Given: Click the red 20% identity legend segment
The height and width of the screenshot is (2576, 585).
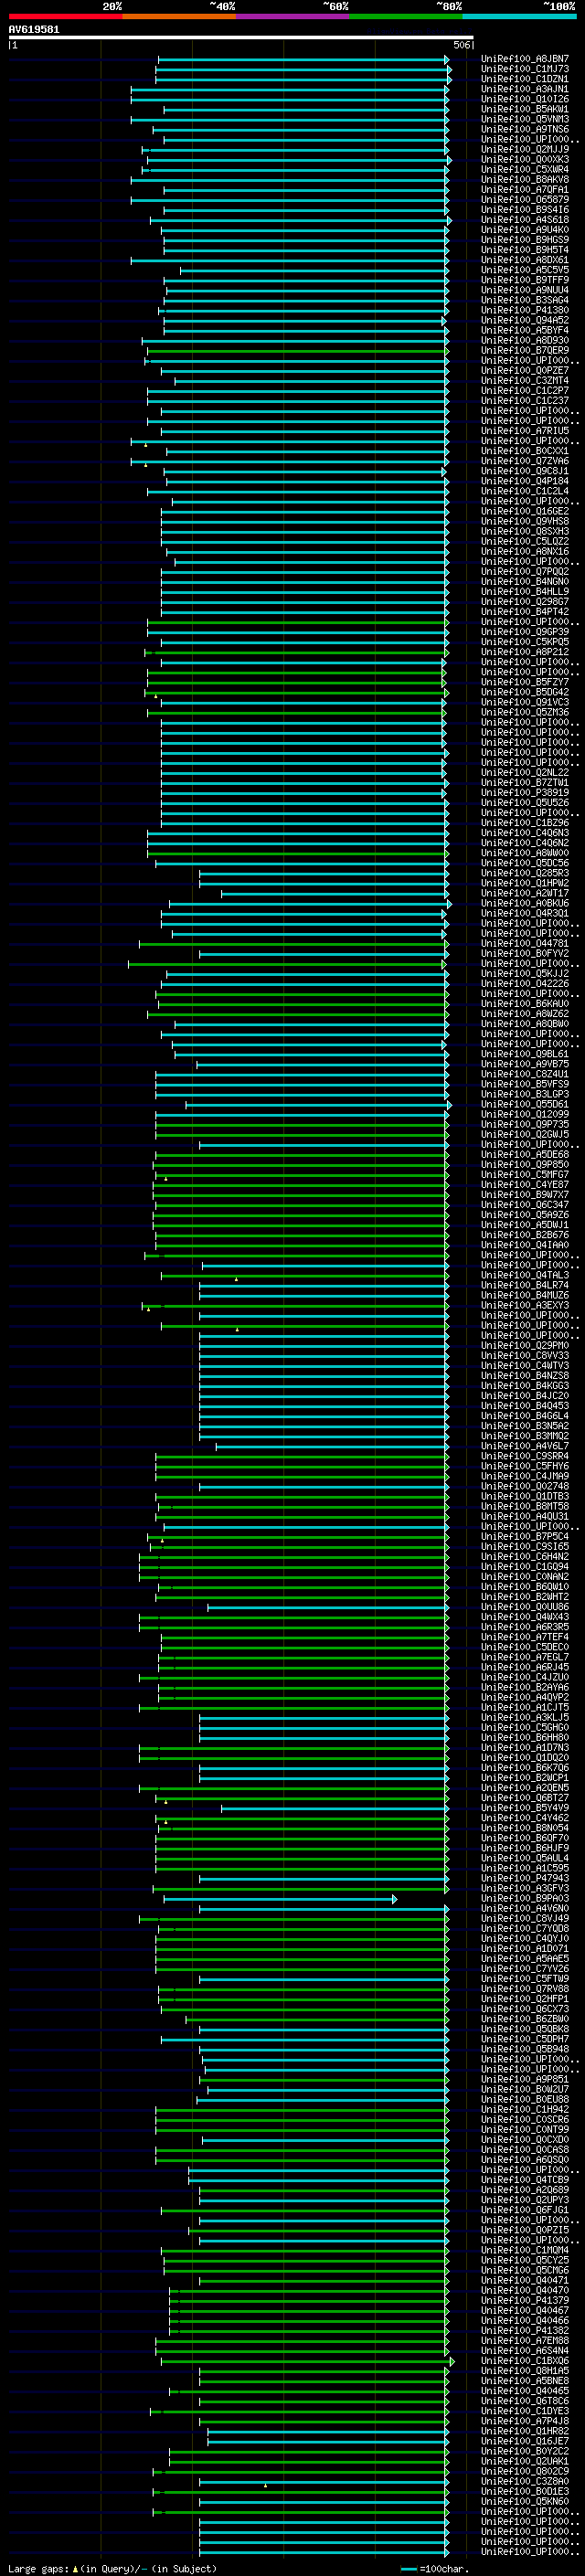Looking at the screenshot, I should tap(65, 16).
